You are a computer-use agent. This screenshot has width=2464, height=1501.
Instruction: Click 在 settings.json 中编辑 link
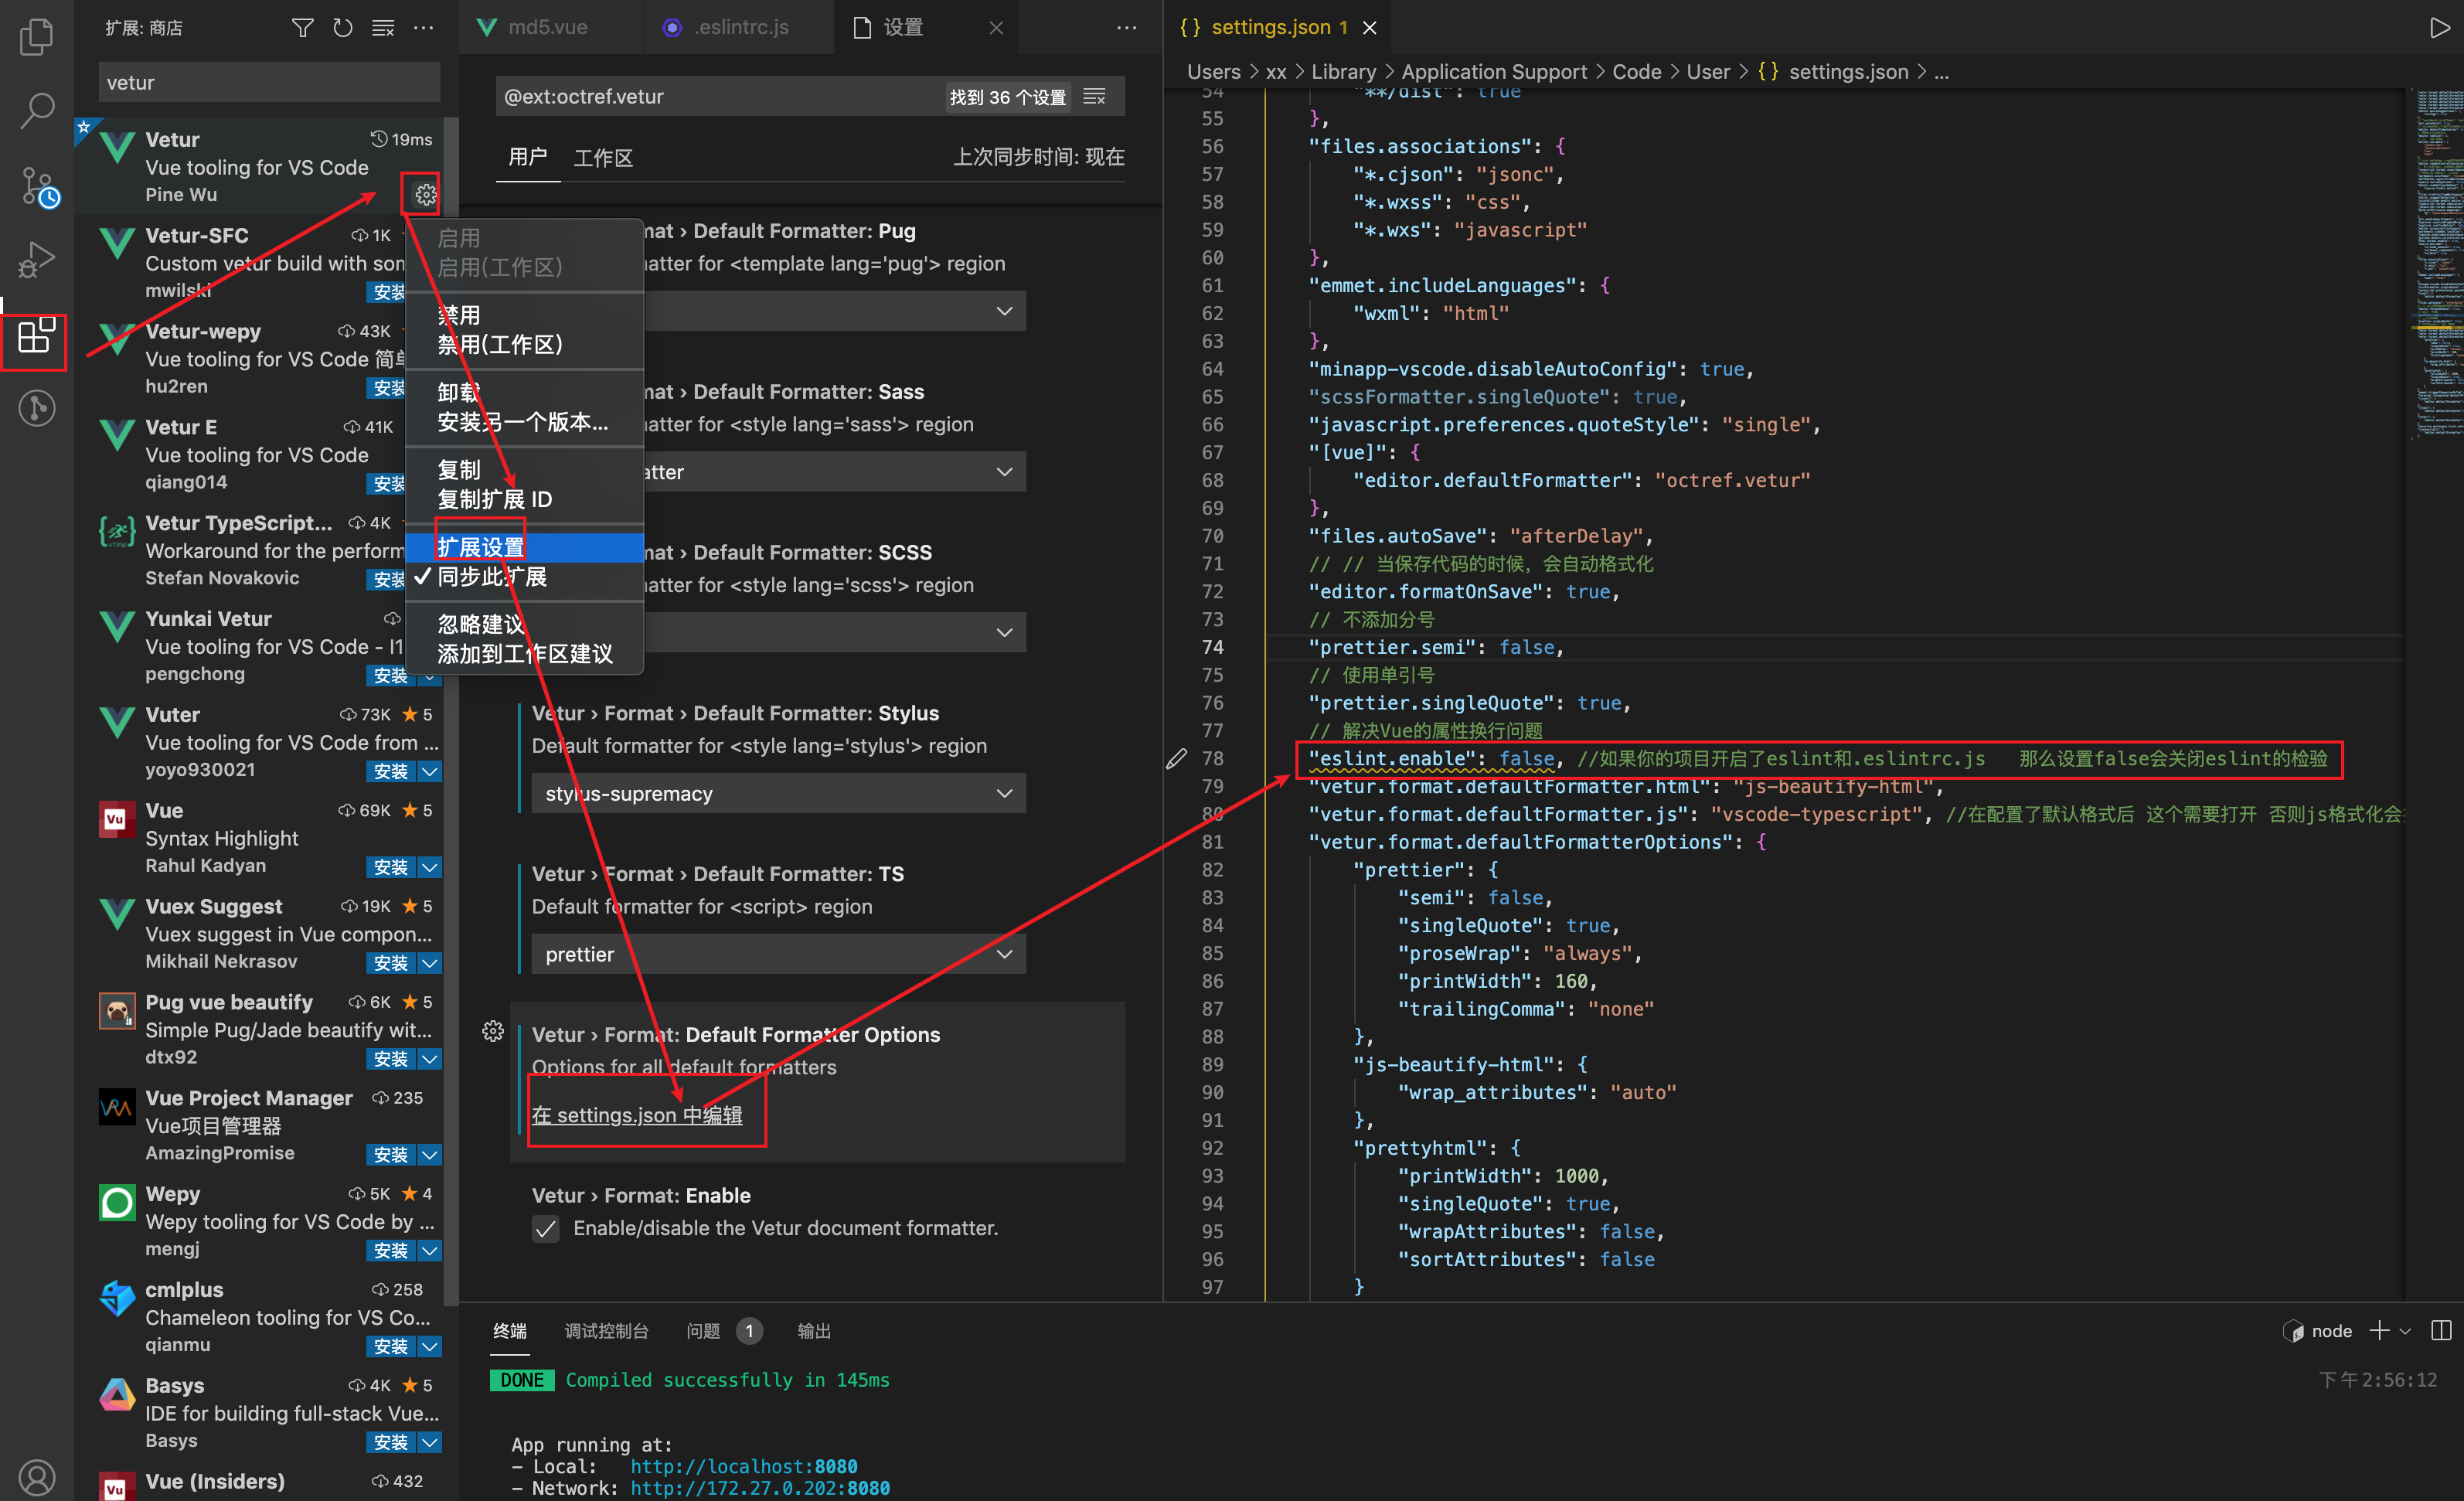(x=637, y=1115)
